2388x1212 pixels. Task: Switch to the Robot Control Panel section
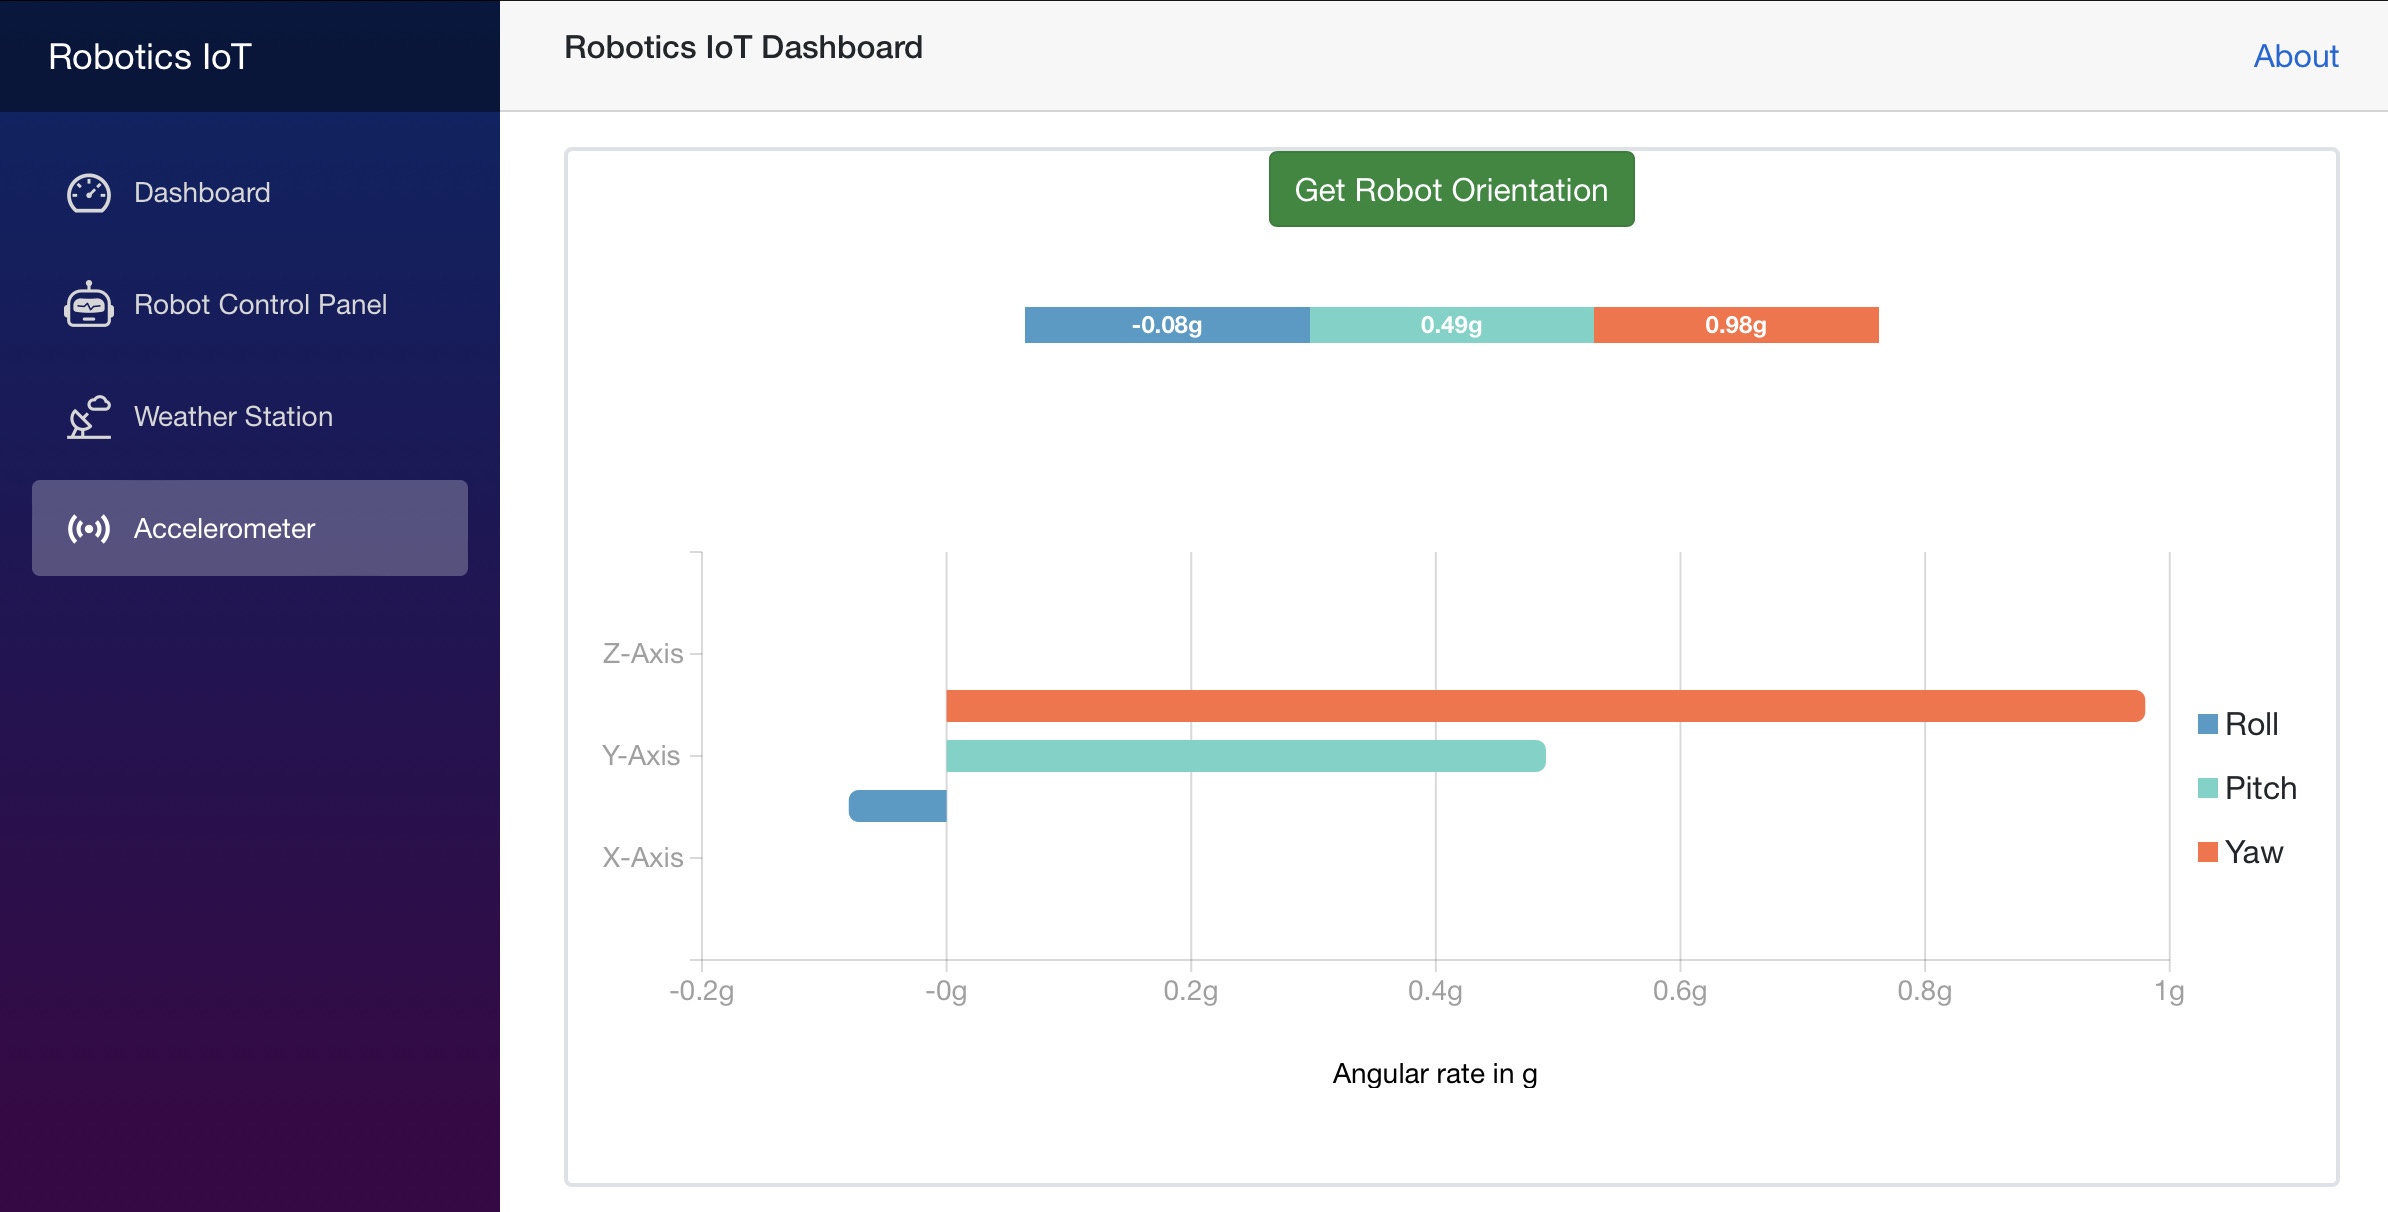[261, 304]
